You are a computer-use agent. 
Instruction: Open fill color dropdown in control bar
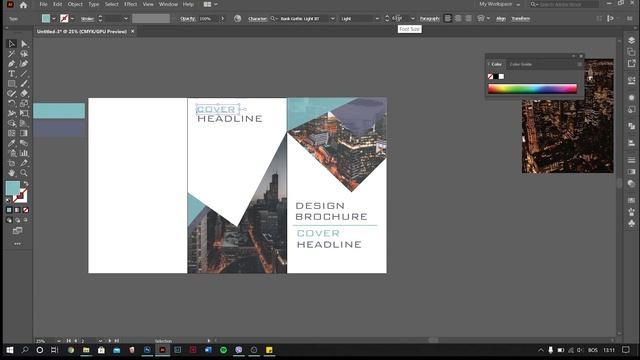(x=54, y=18)
